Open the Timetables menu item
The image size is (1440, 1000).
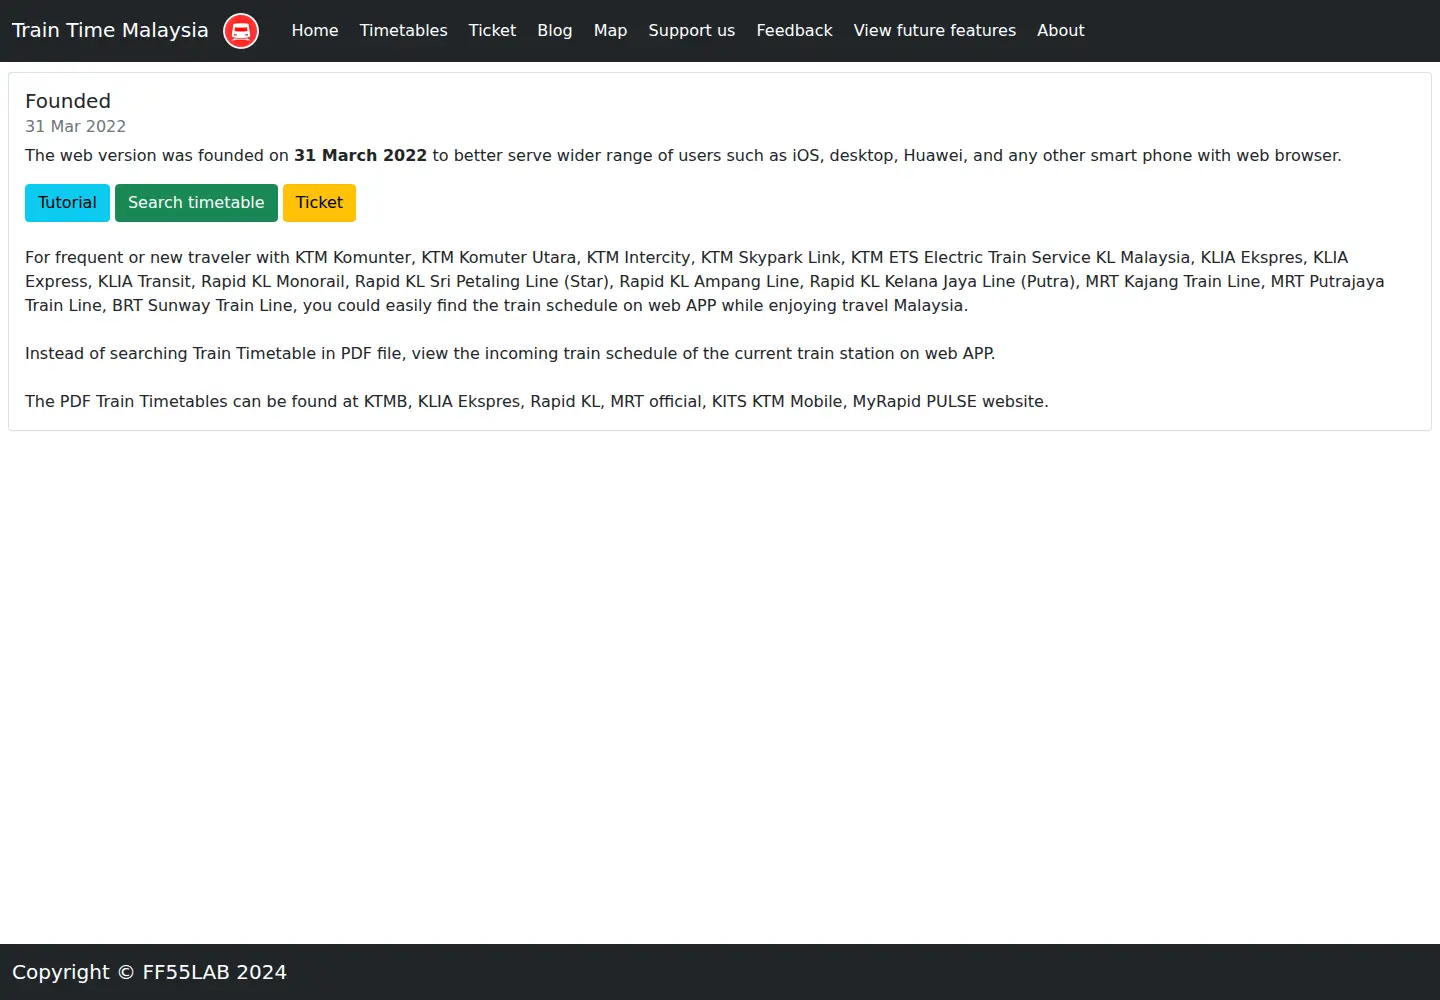(404, 31)
